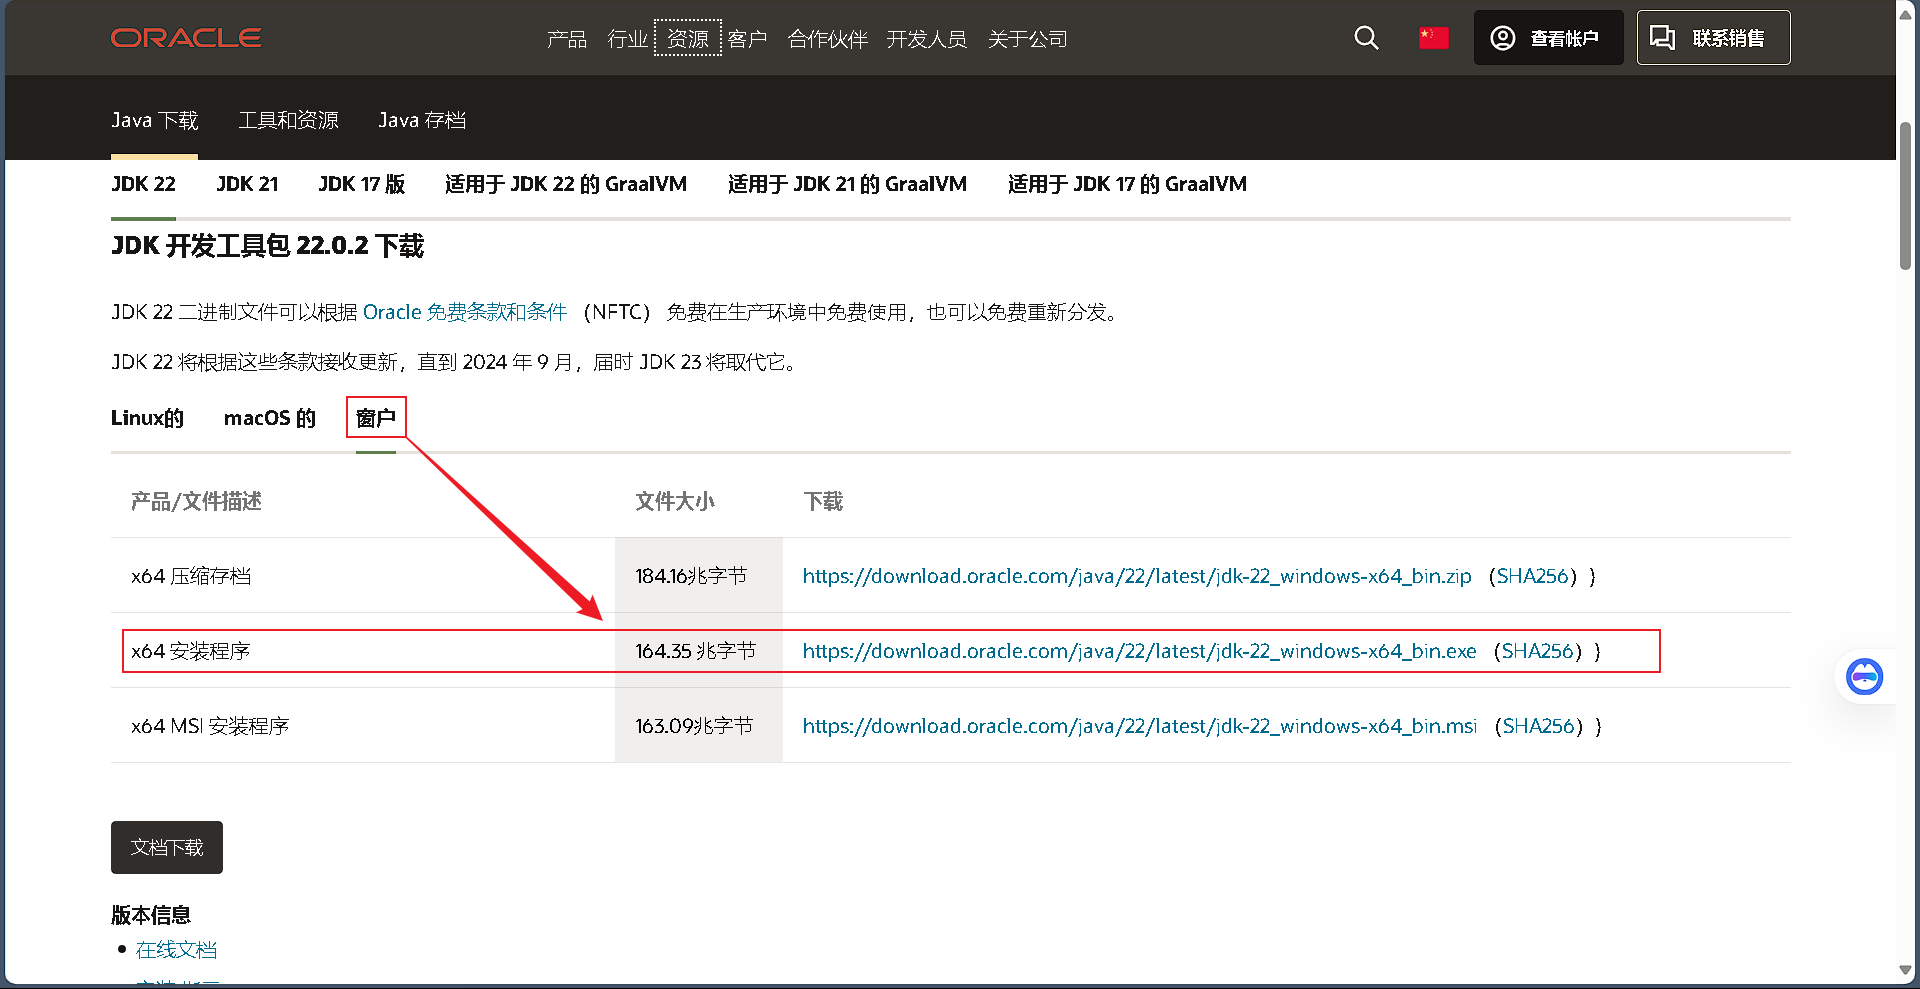Open the 开发人员 top menu

point(927,39)
